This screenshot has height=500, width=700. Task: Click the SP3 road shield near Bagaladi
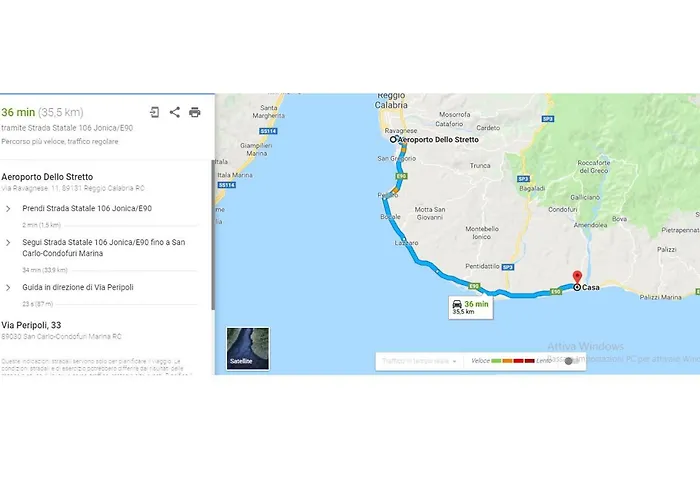[523, 179]
